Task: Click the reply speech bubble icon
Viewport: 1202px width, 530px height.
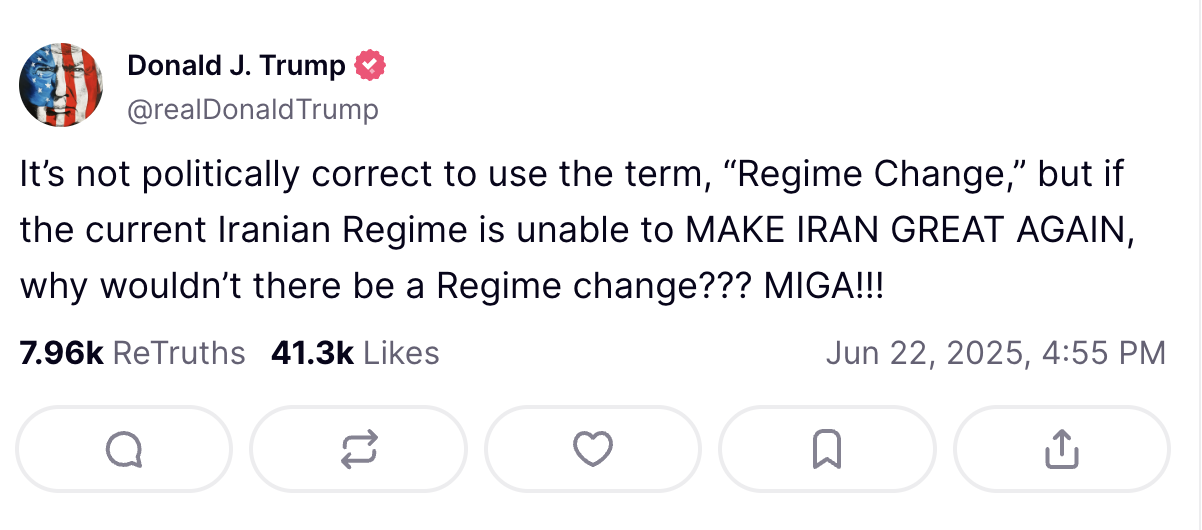Action: pos(124,449)
